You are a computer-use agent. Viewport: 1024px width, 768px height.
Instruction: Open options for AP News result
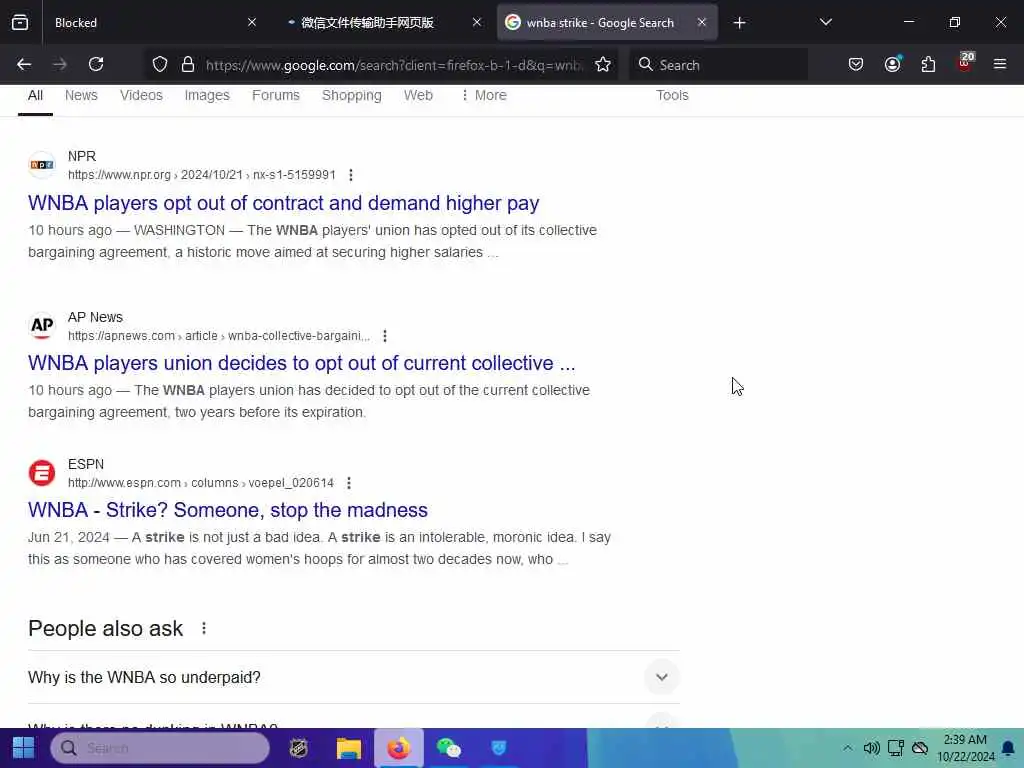[385, 336]
